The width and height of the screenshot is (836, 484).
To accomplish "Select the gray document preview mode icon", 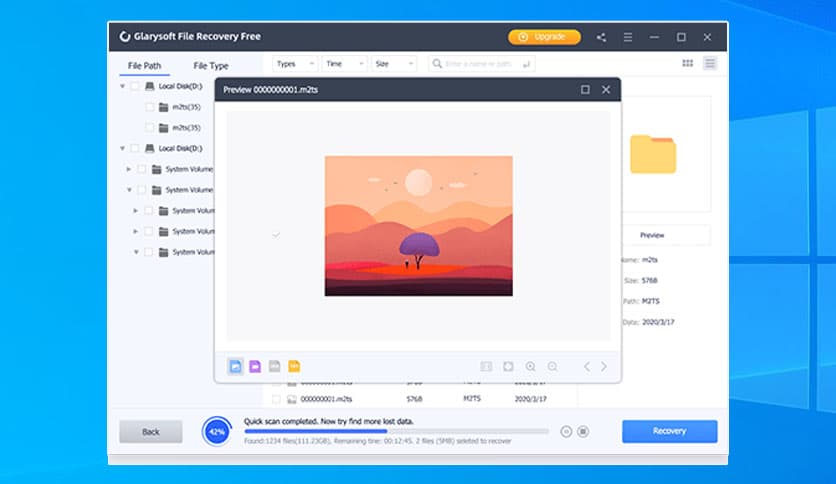I will 274,366.
